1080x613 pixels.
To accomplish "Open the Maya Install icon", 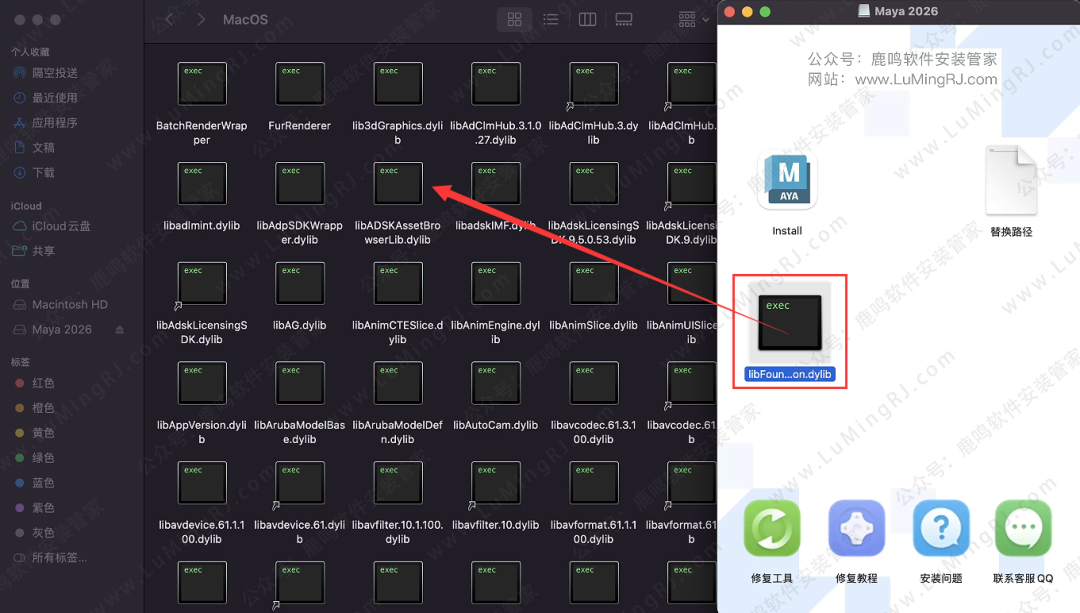I will pos(787,181).
